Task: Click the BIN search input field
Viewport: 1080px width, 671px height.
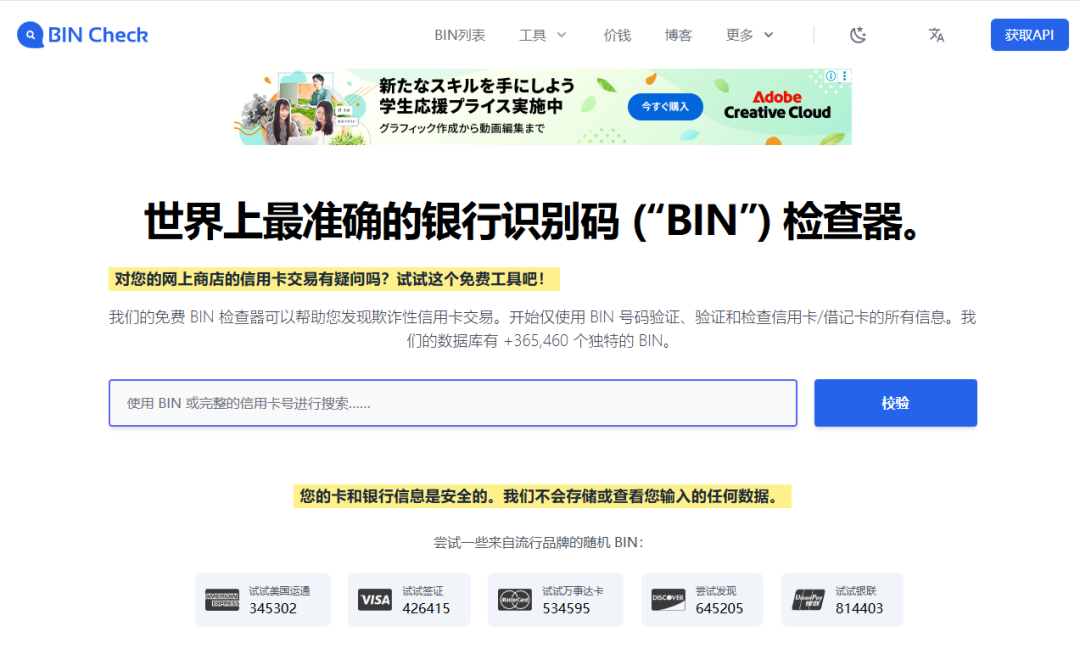Action: [x=452, y=403]
